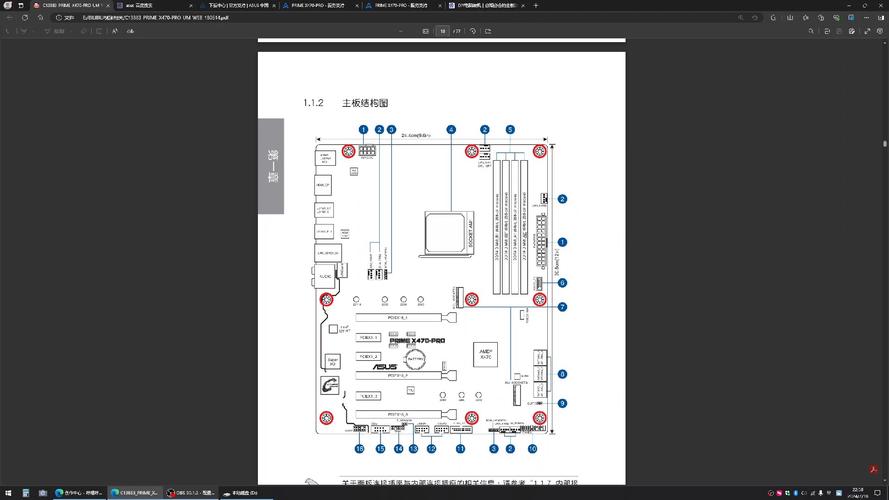889x500 pixels.
Task: Click the microphone tray icon
Action: (820, 493)
